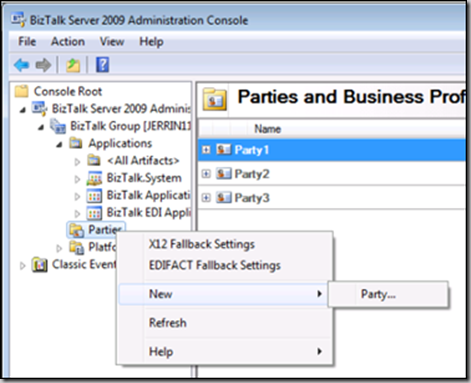Open the View menu
This screenshot has height=383, width=471.
coord(112,42)
